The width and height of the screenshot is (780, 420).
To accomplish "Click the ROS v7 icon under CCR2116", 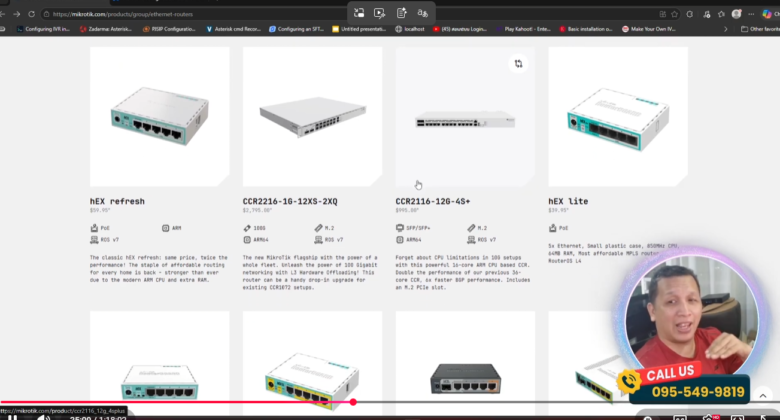I will coord(471,240).
